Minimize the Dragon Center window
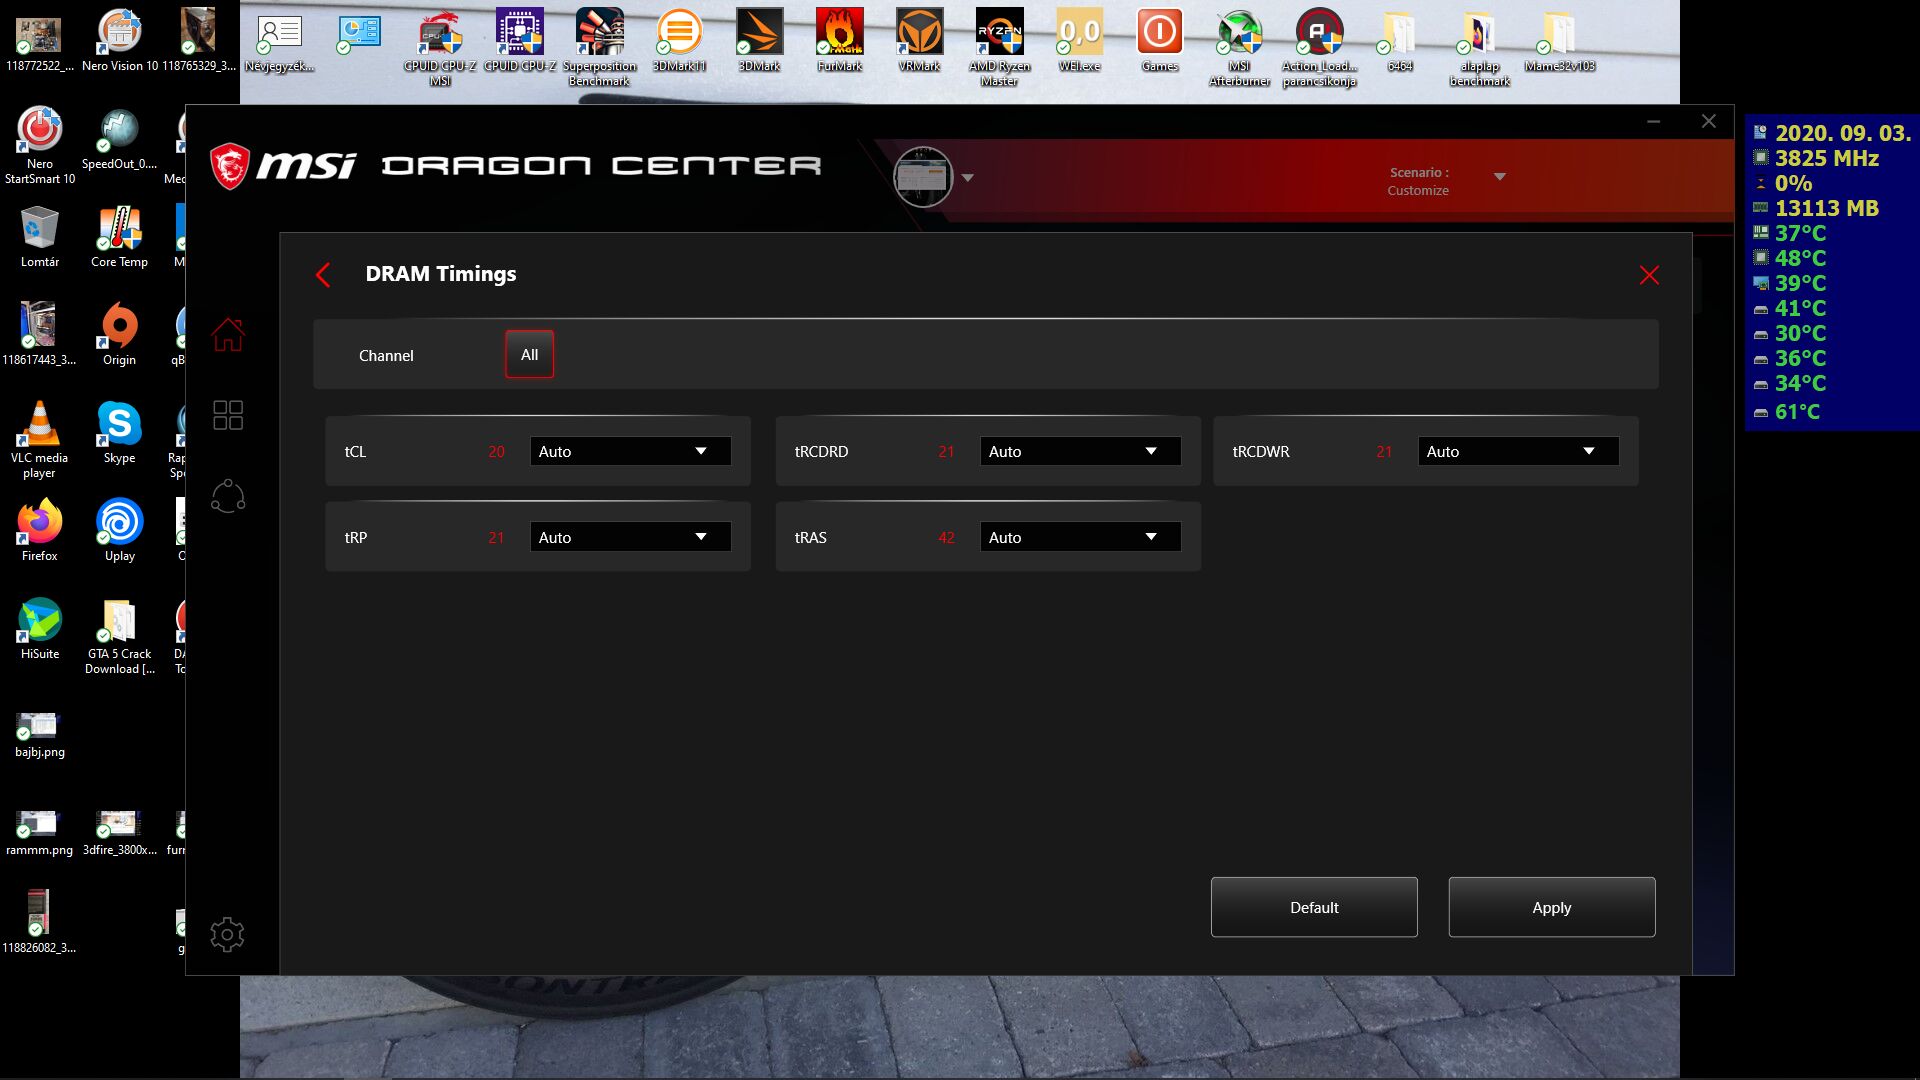 tap(1654, 121)
